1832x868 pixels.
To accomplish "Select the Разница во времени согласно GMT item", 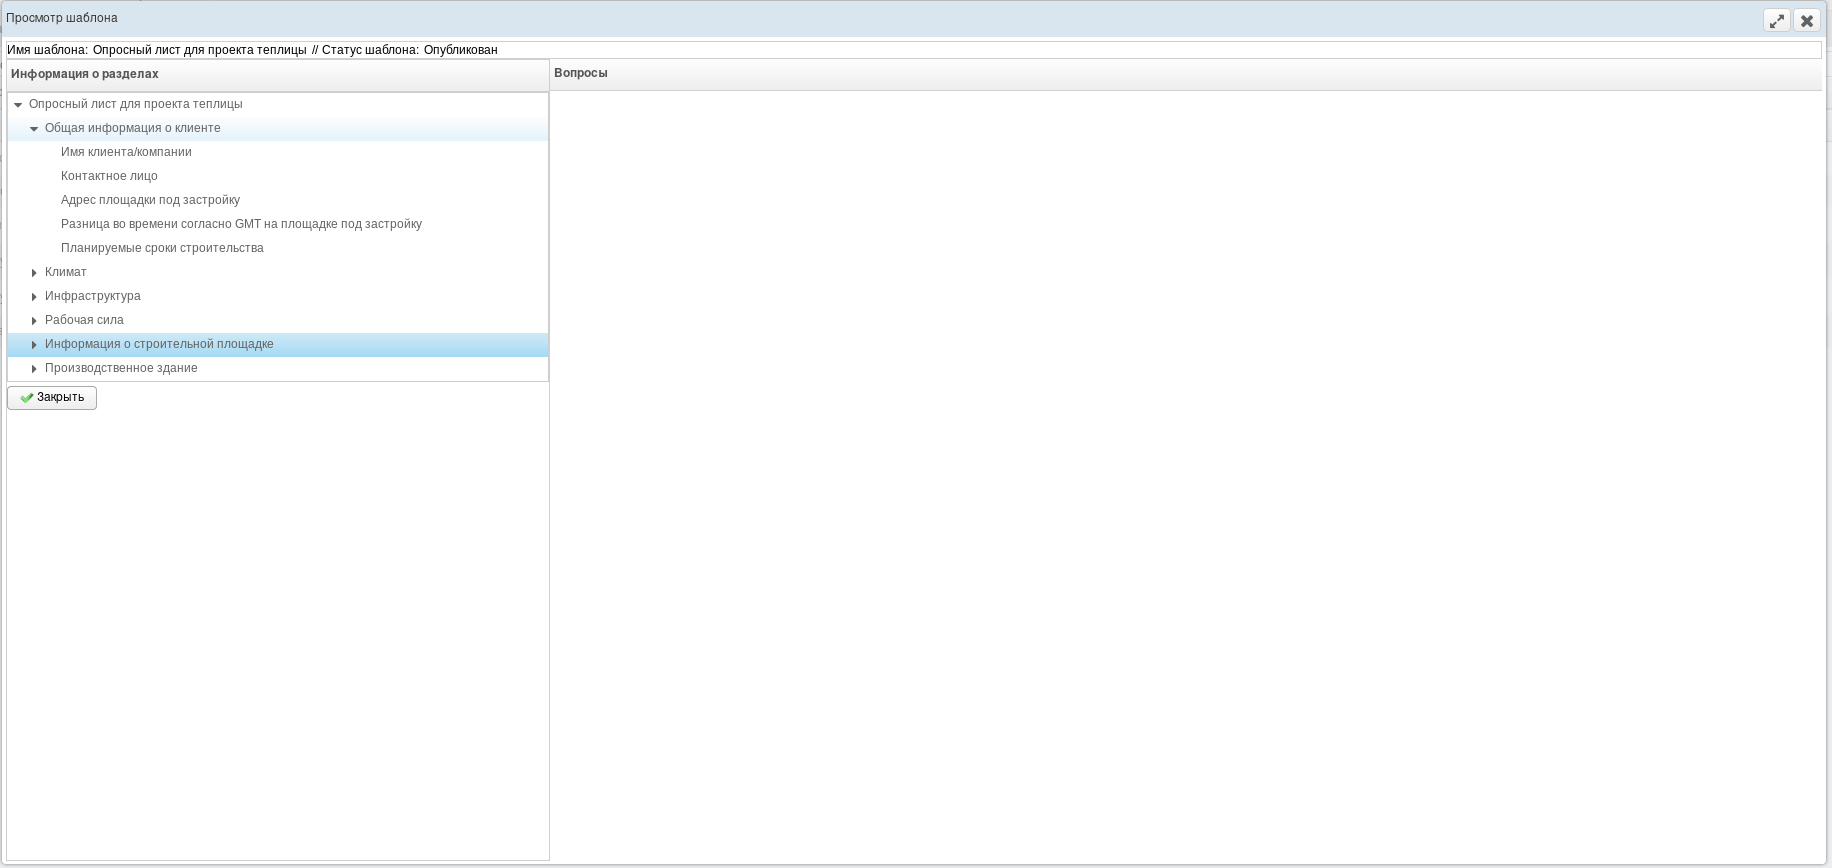I will pos(241,224).
